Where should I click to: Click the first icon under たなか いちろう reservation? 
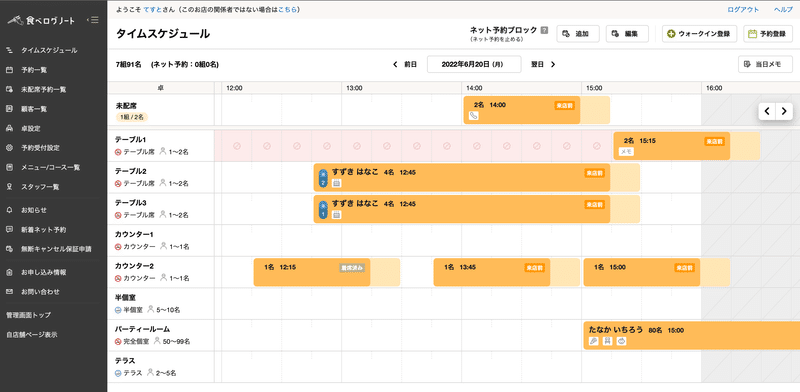(593, 341)
